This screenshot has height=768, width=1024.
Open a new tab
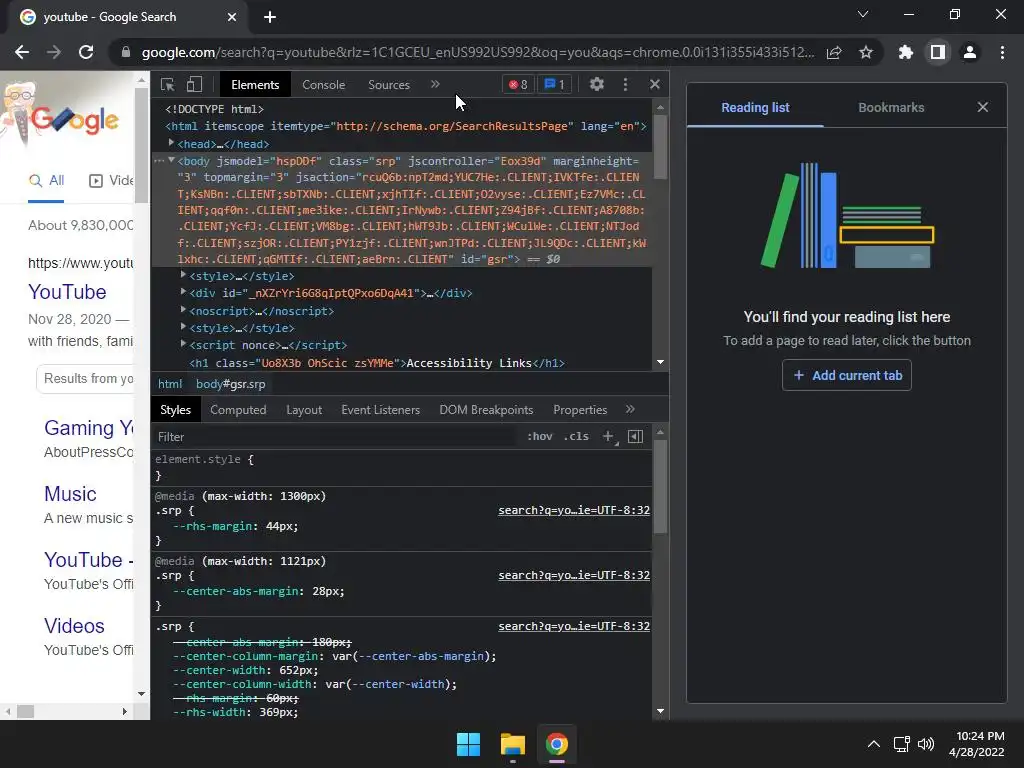coord(270,17)
